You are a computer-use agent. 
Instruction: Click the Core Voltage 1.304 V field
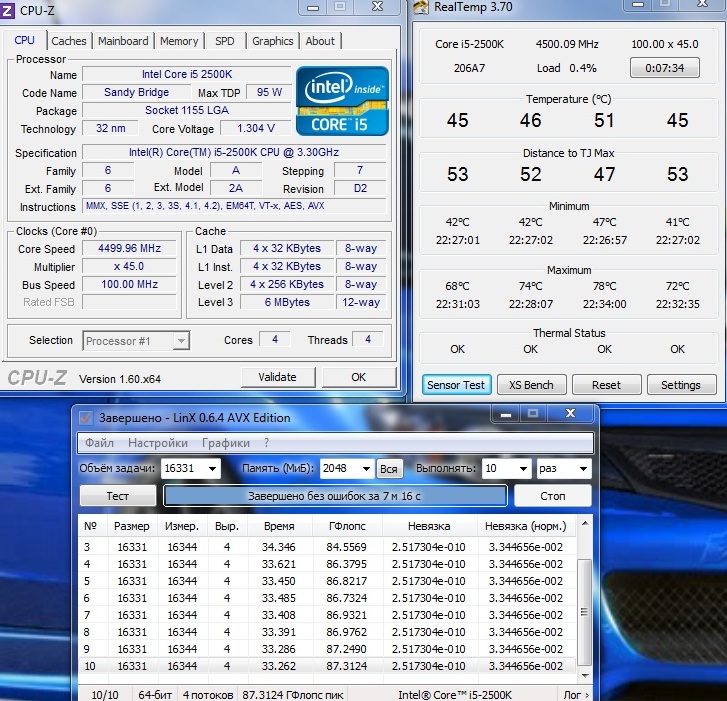coord(255,128)
